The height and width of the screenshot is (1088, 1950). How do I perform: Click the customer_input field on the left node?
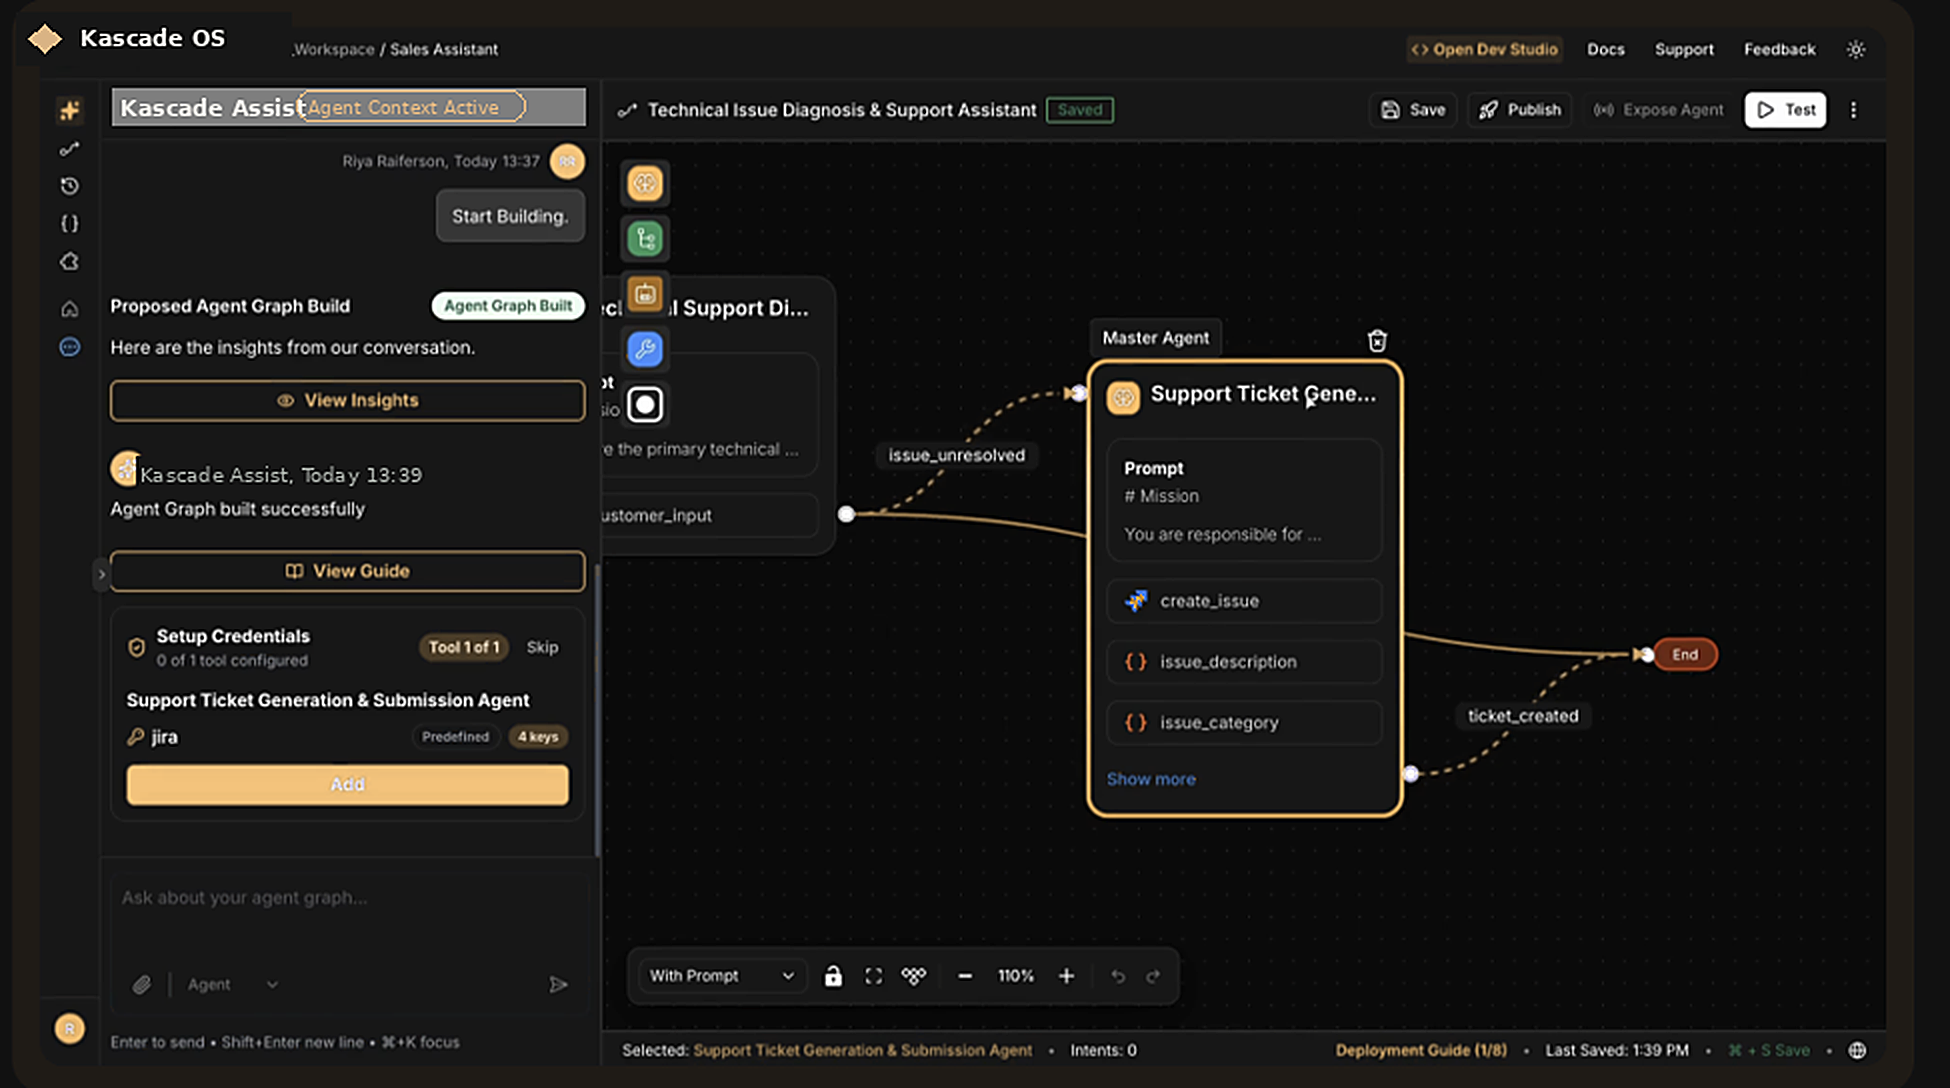click(710, 516)
